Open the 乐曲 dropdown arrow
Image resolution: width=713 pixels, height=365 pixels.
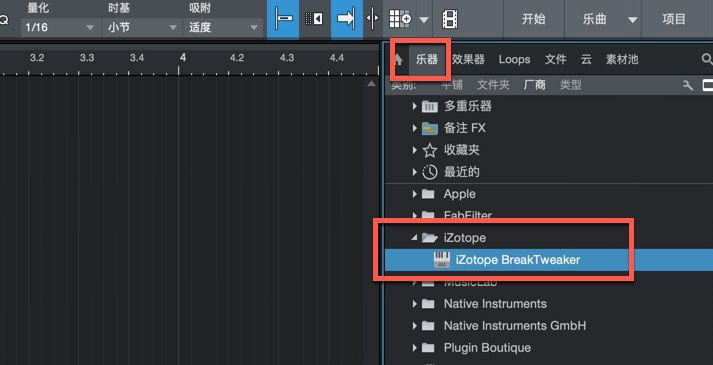[633, 20]
